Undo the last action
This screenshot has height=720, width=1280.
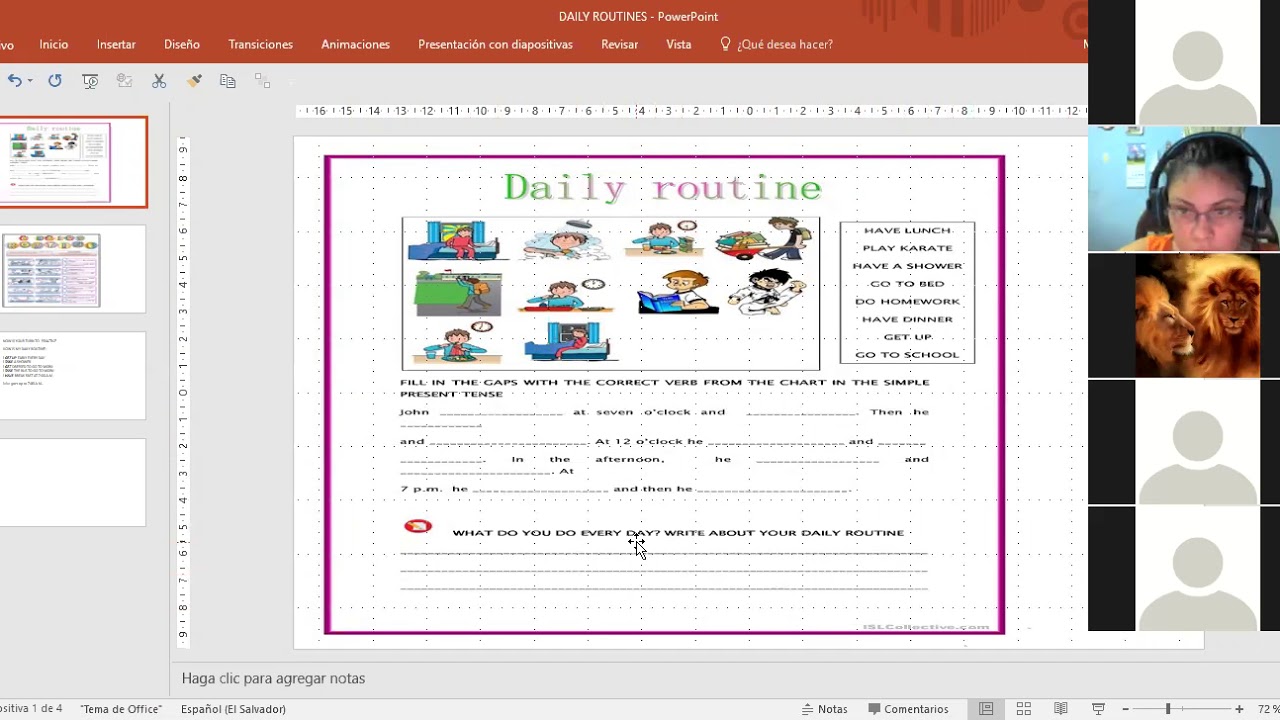[14, 81]
